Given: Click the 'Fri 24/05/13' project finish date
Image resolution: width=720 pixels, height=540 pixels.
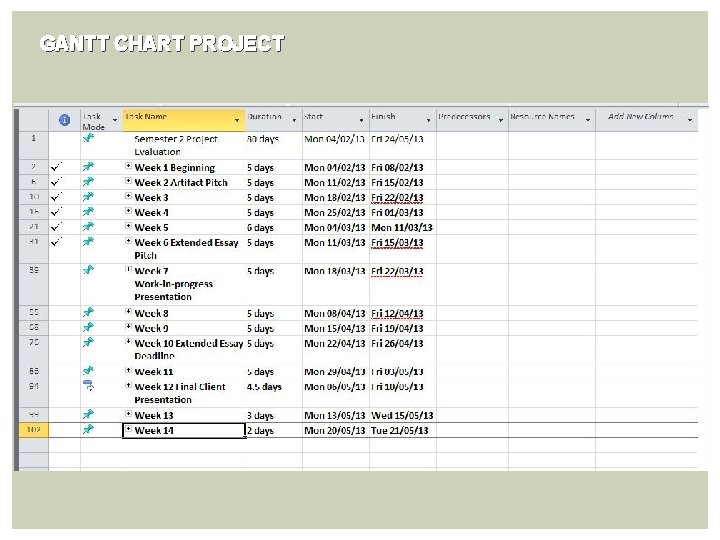Looking at the screenshot, I should point(397,139).
